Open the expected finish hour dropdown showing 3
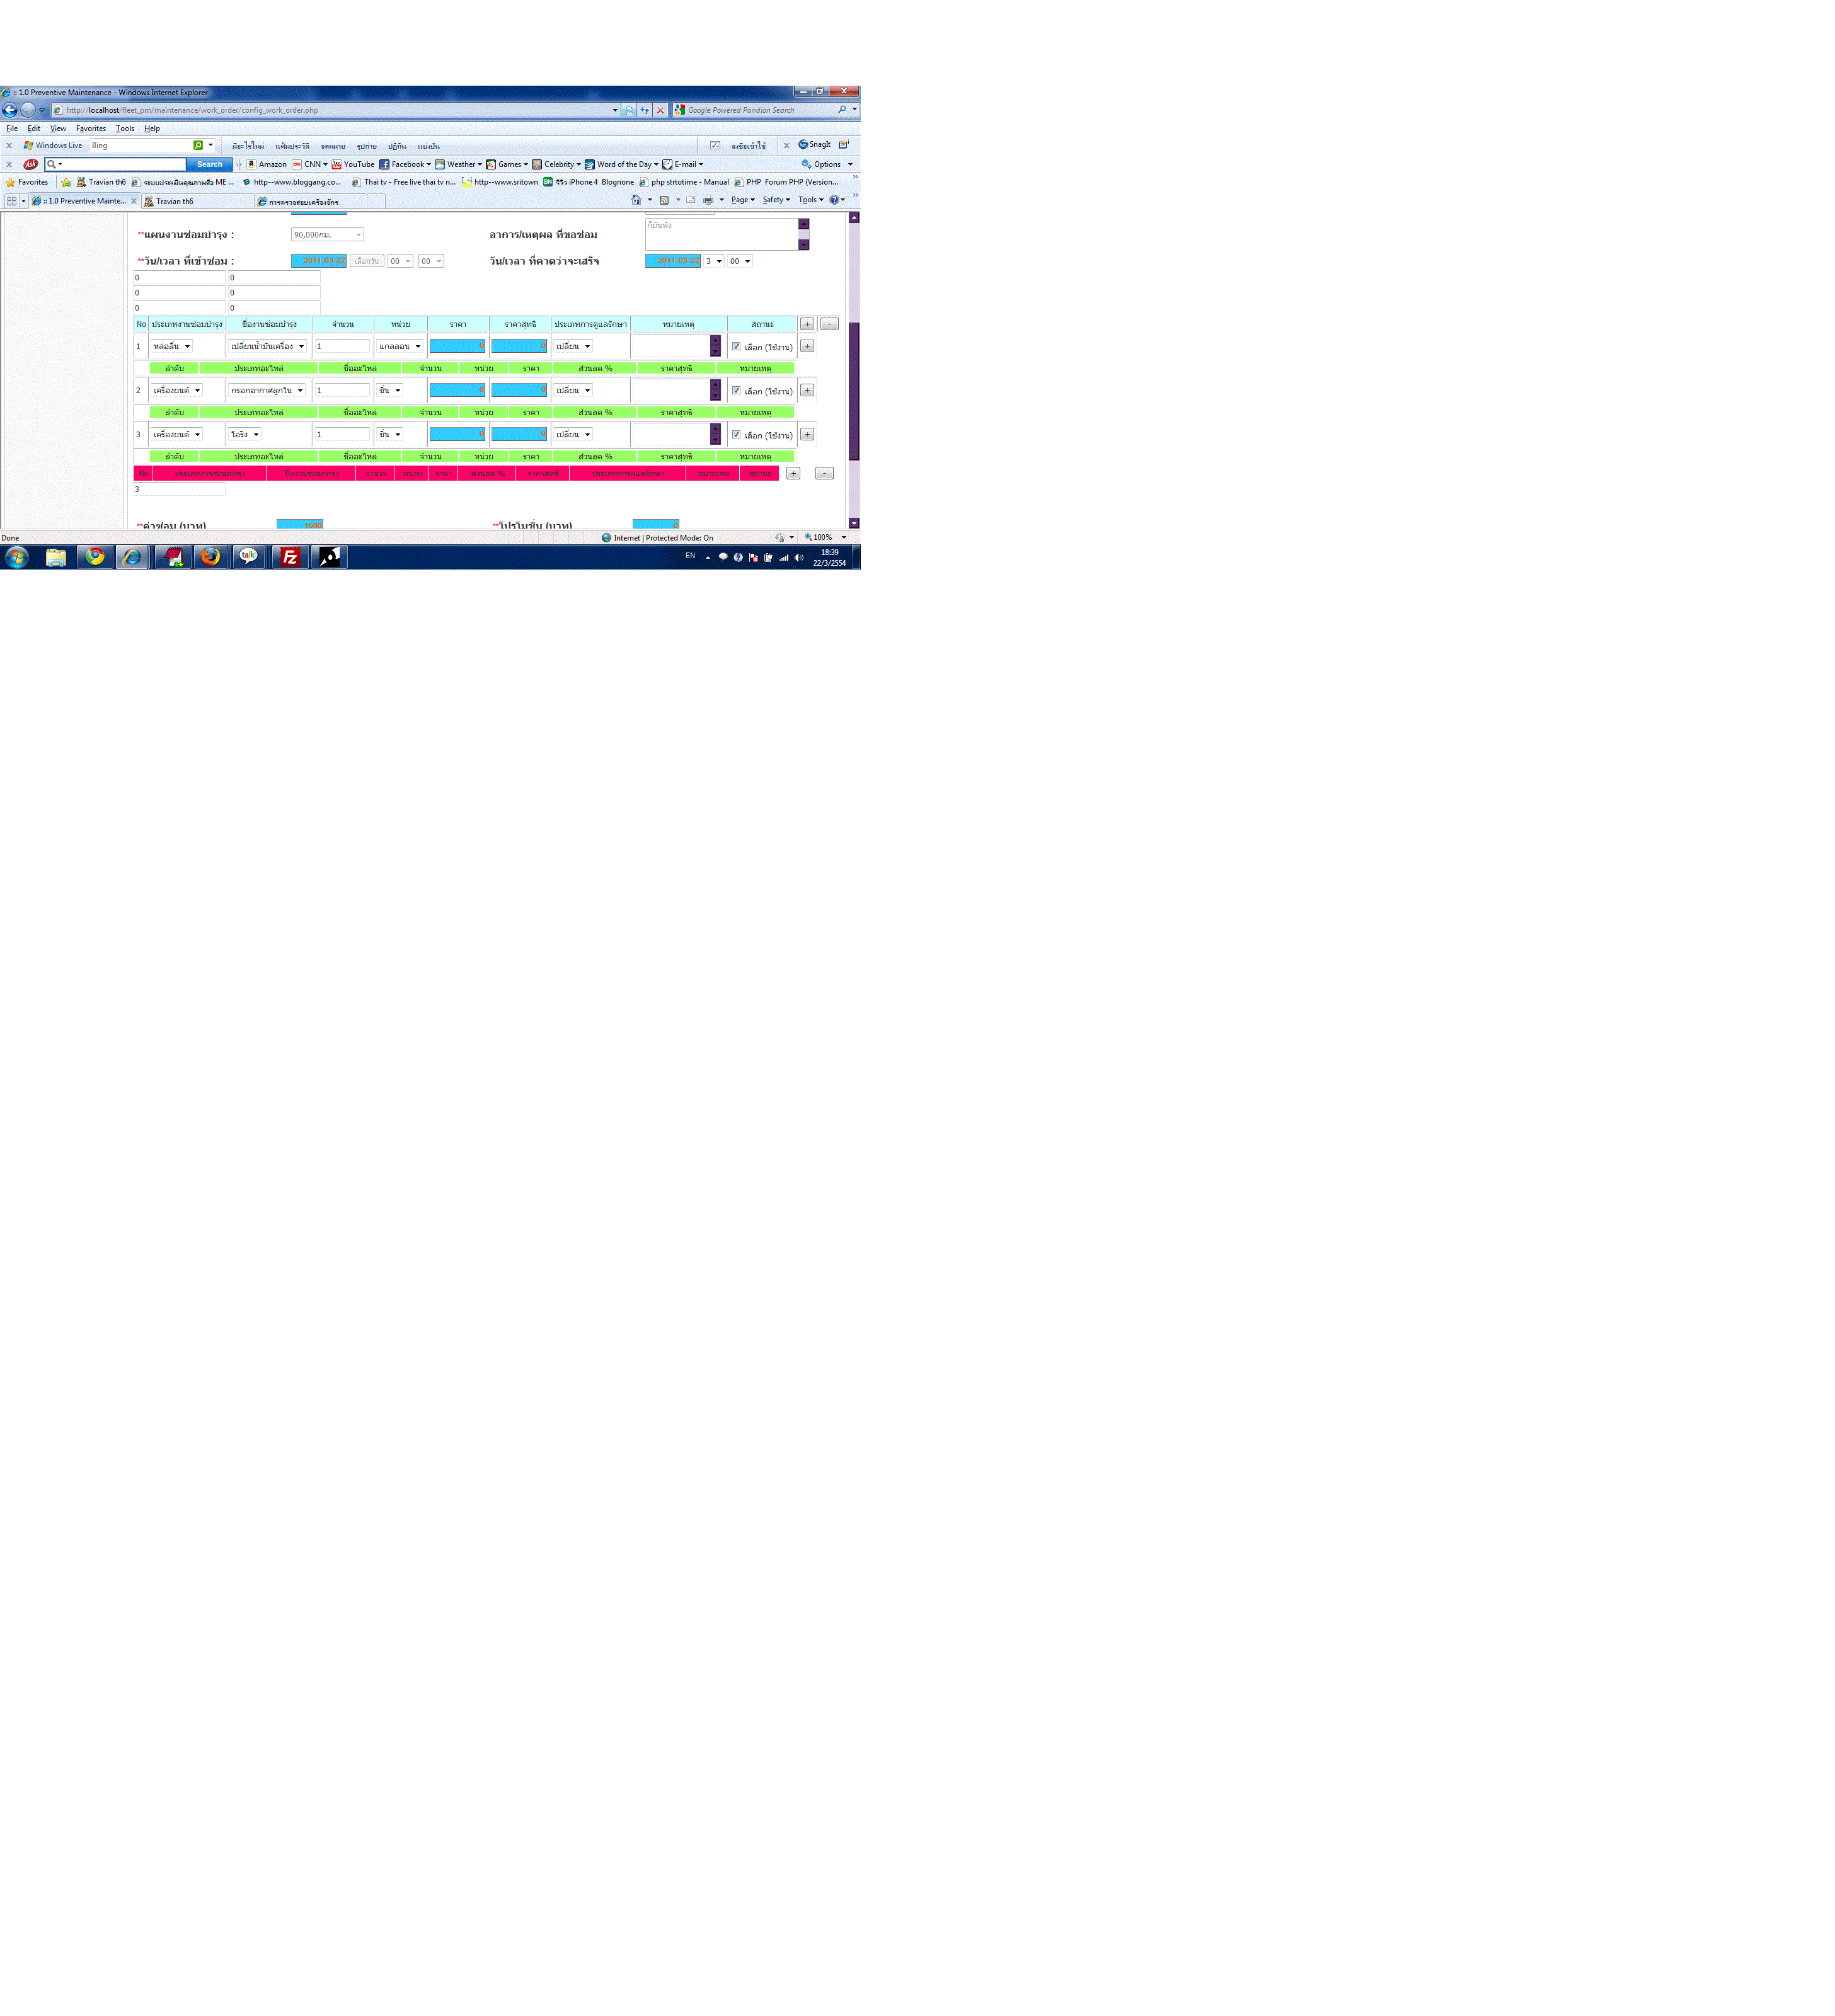This screenshot has width=1835, height=2016. click(714, 261)
